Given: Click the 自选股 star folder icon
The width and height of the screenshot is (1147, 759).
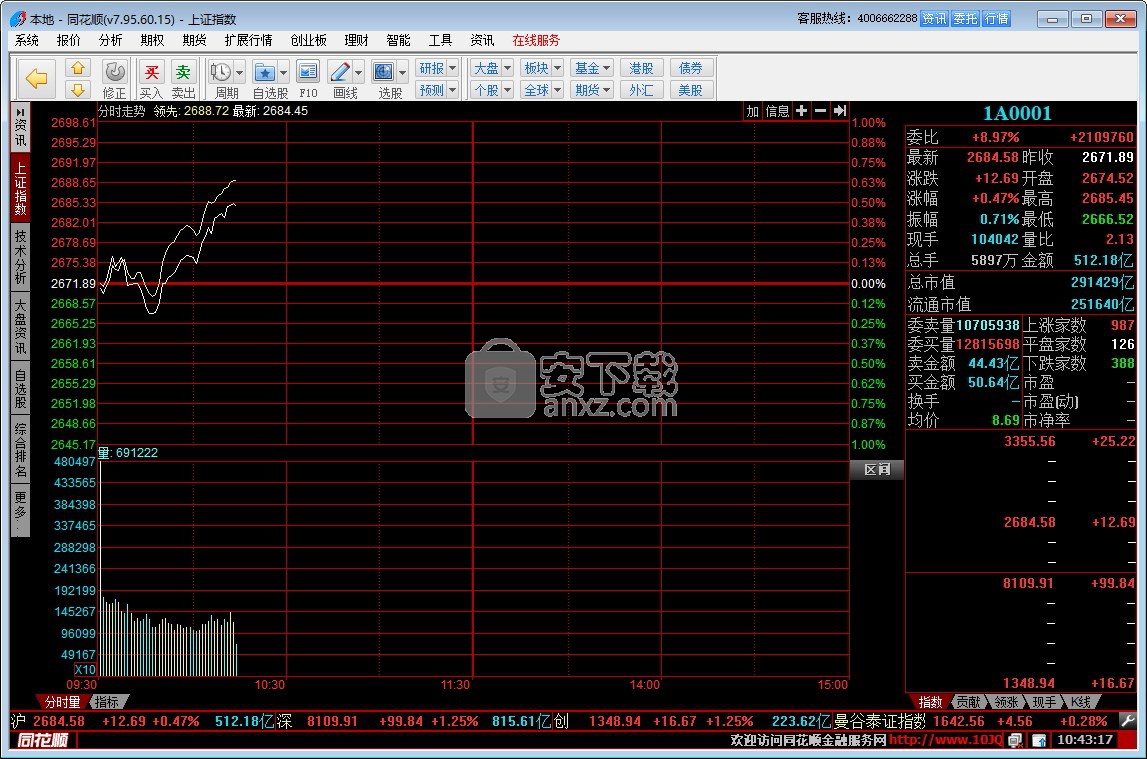Looking at the screenshot, I should pyautogui.click(x=264, y=72).
